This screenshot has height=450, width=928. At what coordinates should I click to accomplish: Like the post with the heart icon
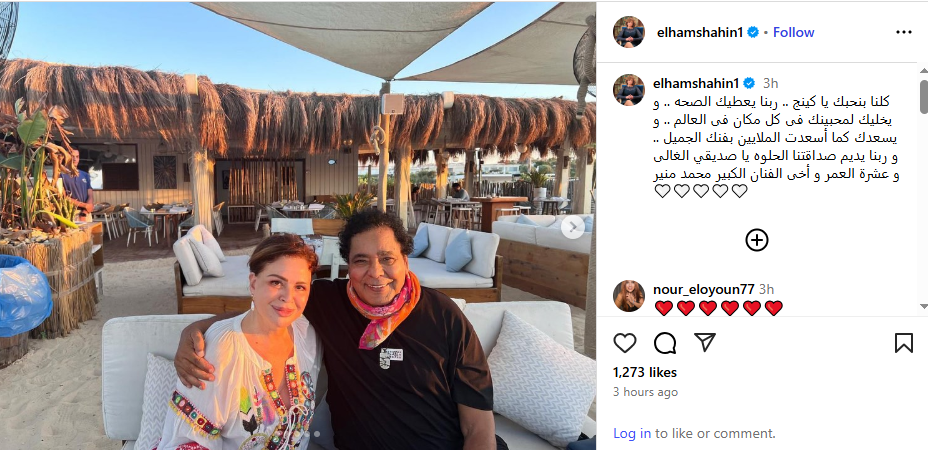click(624, 343)
